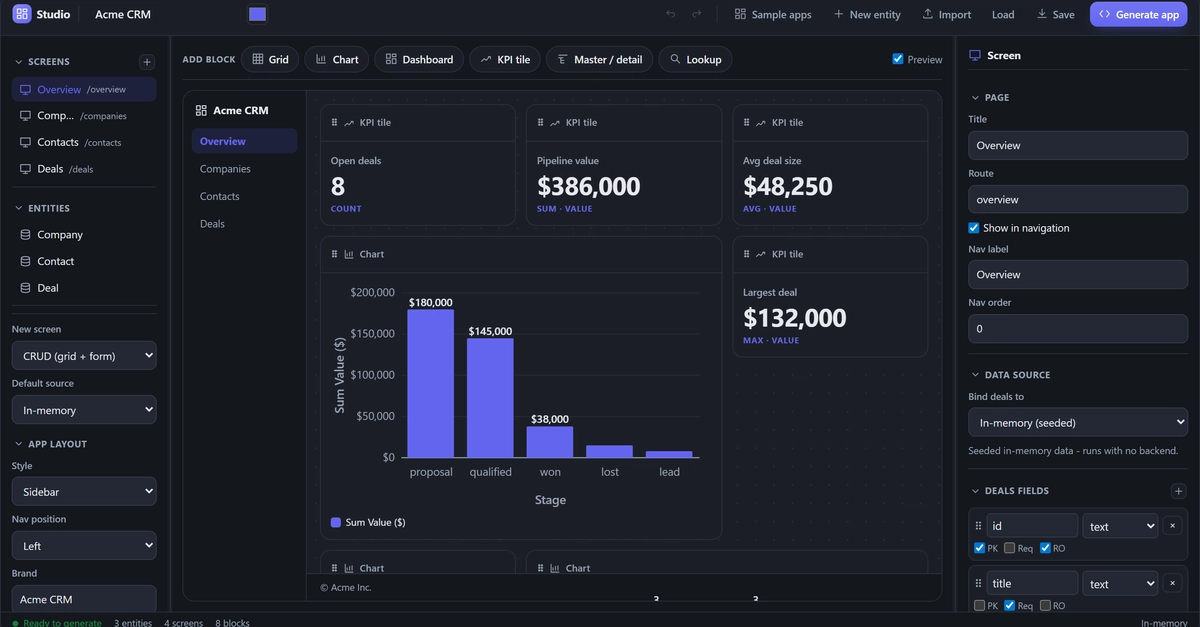
Task: Toggle the Preview checkbox
Action: [x=898, y=59]
